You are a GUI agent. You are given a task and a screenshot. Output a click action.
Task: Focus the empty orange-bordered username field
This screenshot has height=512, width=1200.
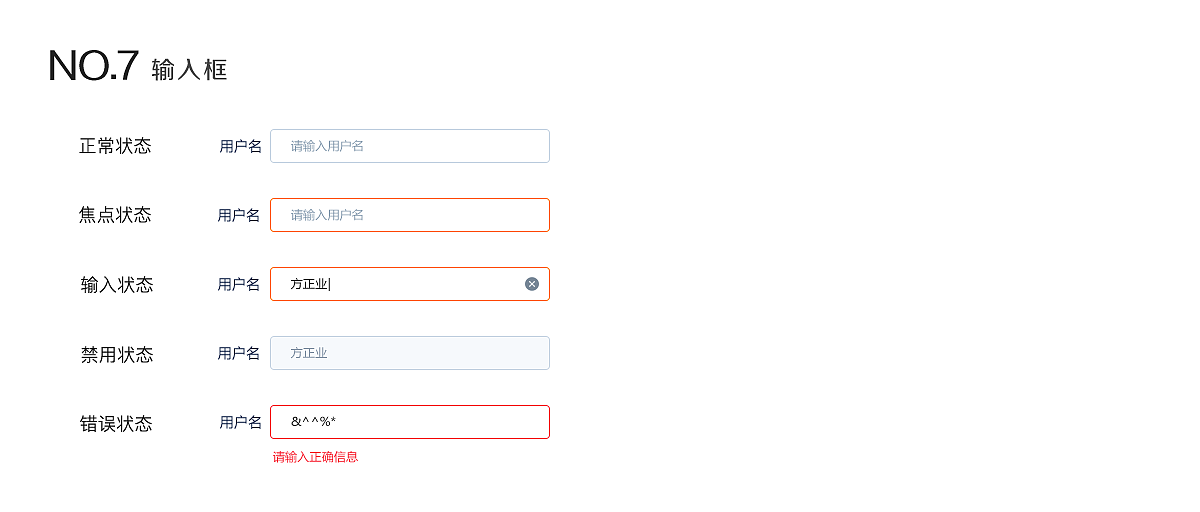(x=410, y=215)
